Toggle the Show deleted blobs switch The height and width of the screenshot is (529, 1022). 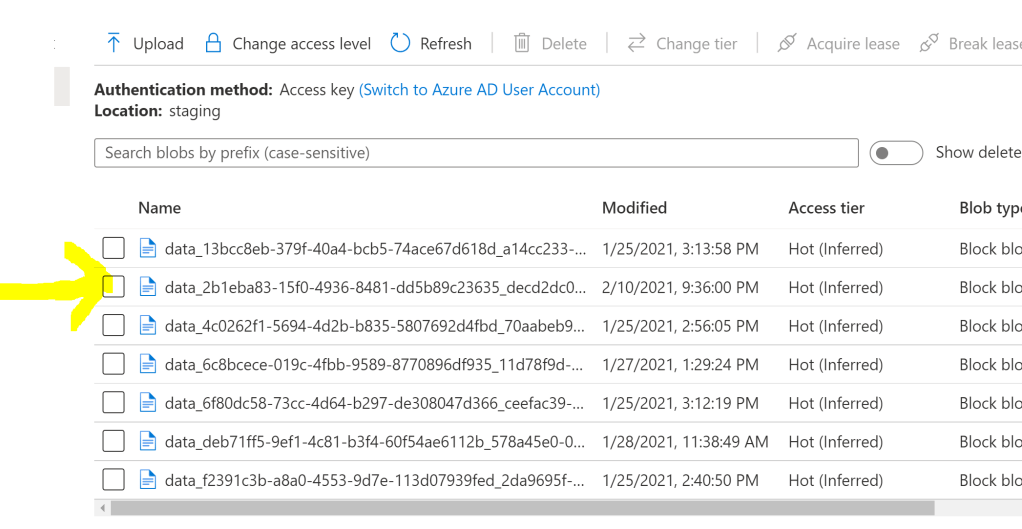tap(895, 153)
